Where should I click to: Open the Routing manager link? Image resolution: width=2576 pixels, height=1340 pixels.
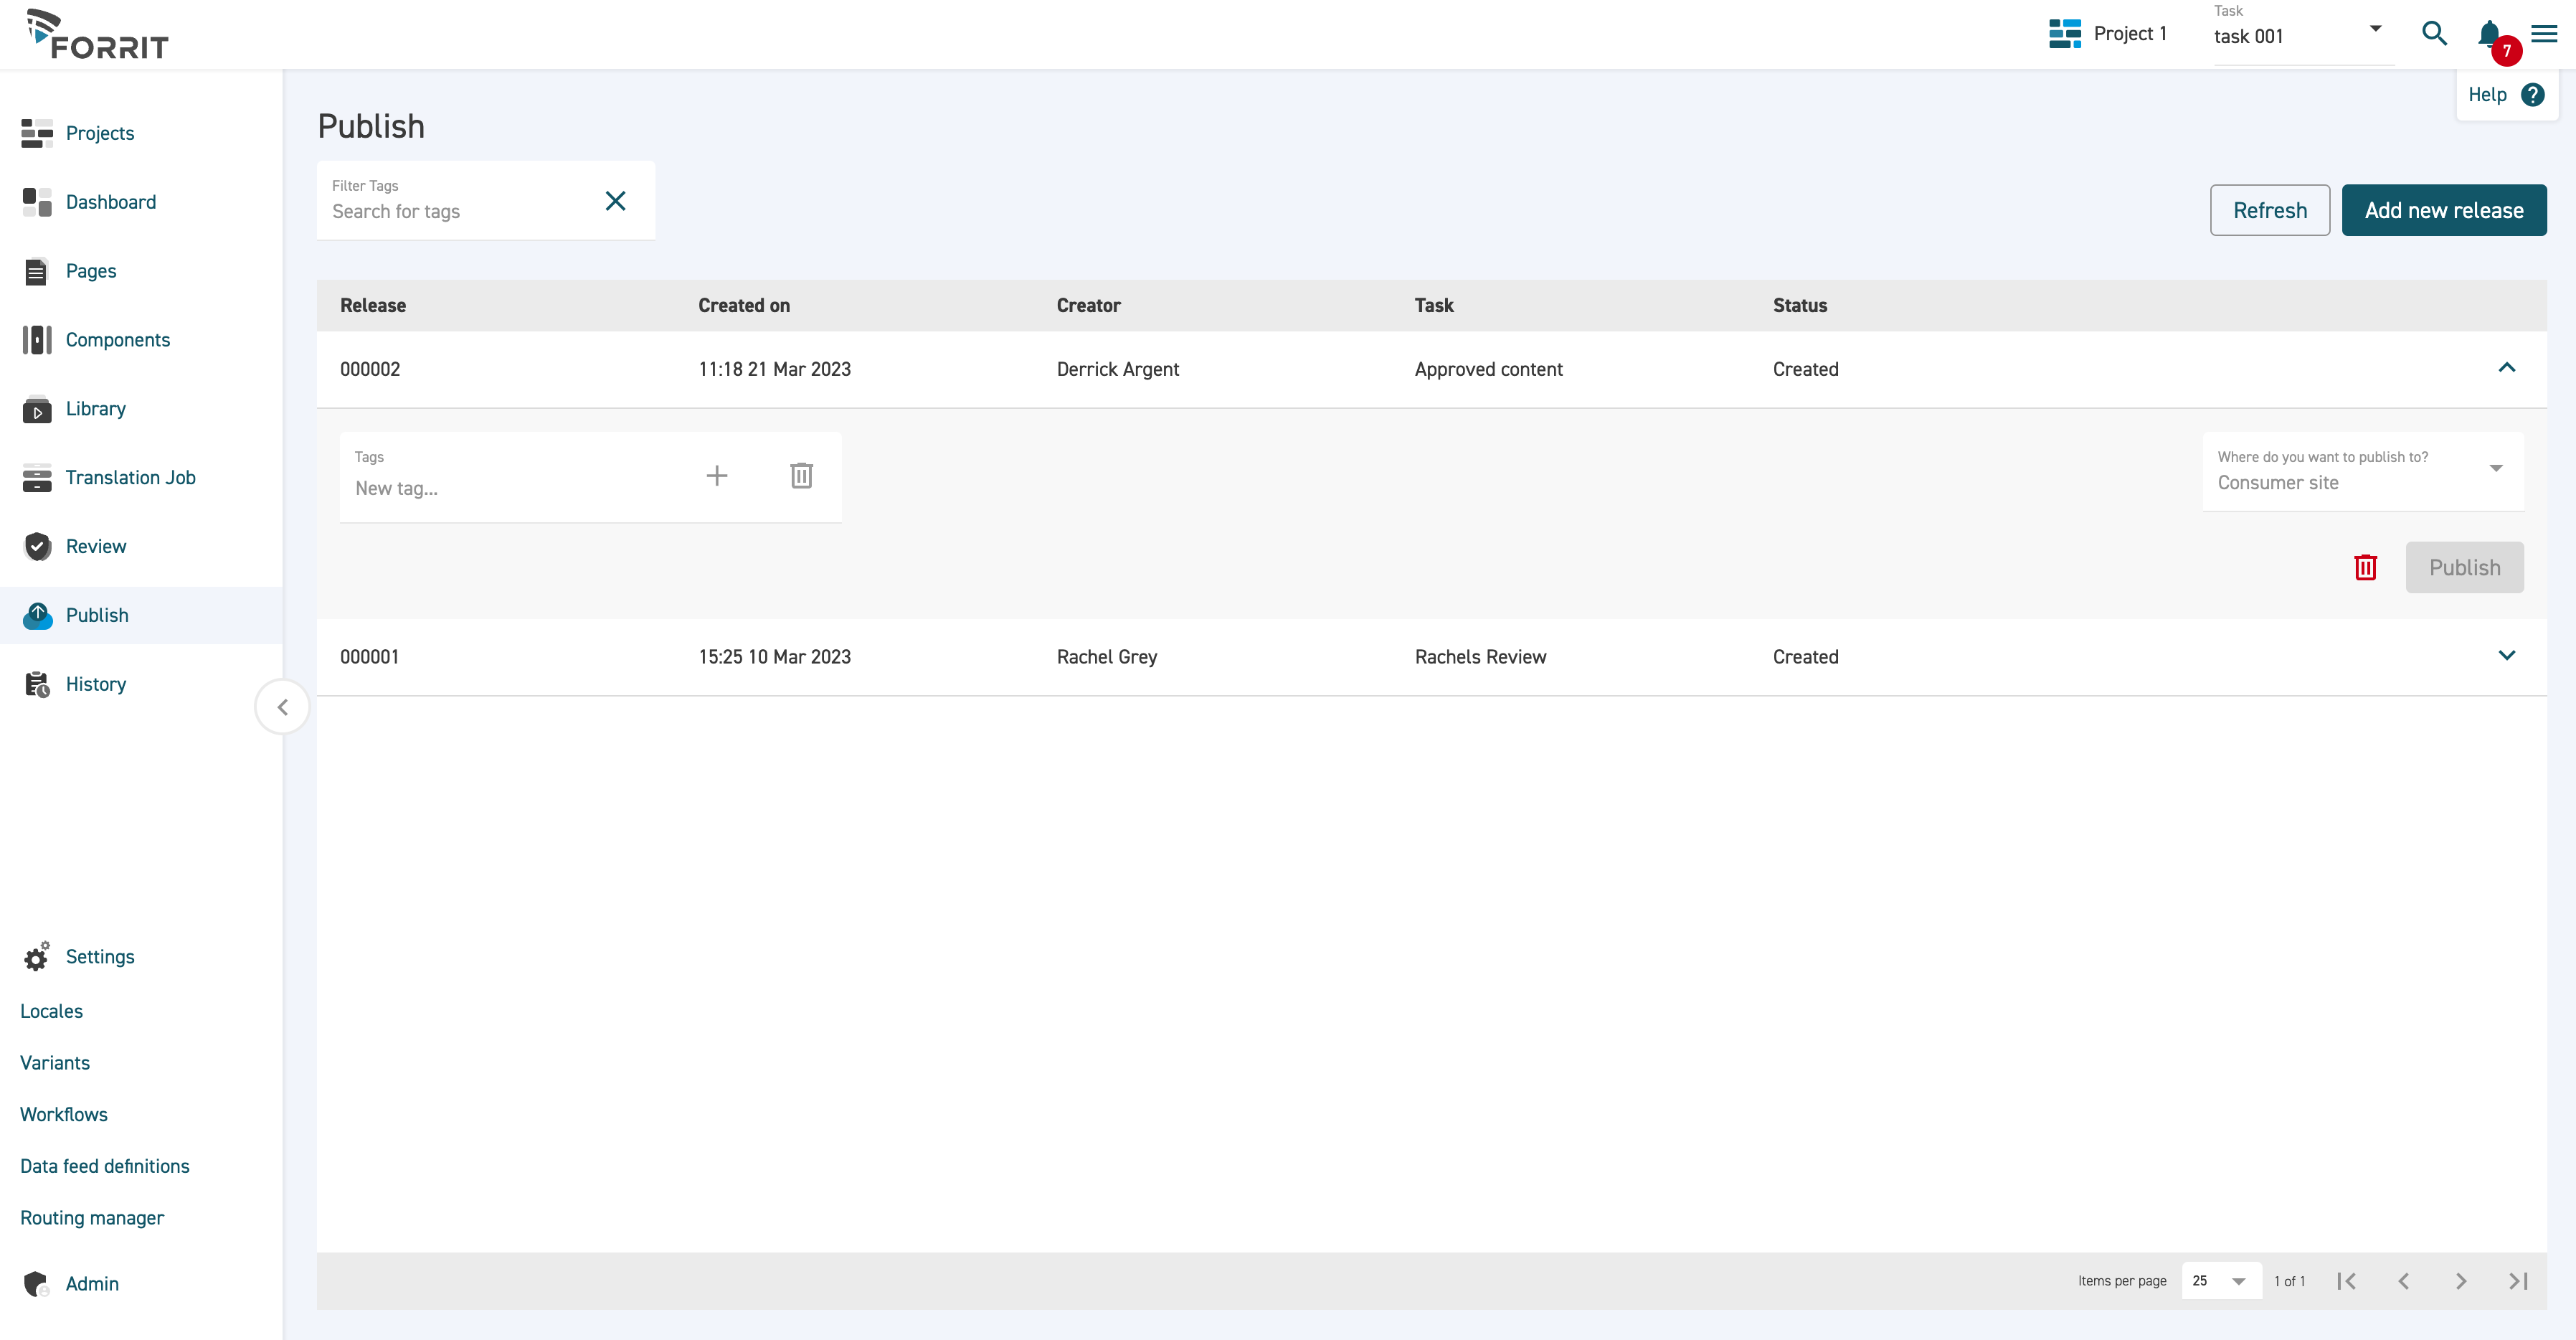pyautogui.click(x=92, y=1218)
